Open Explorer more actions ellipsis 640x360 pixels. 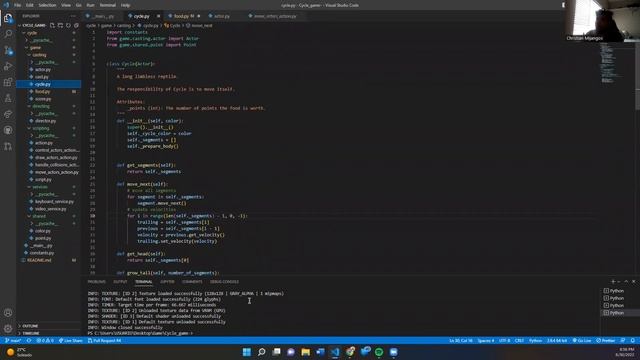tap(73, 16)
